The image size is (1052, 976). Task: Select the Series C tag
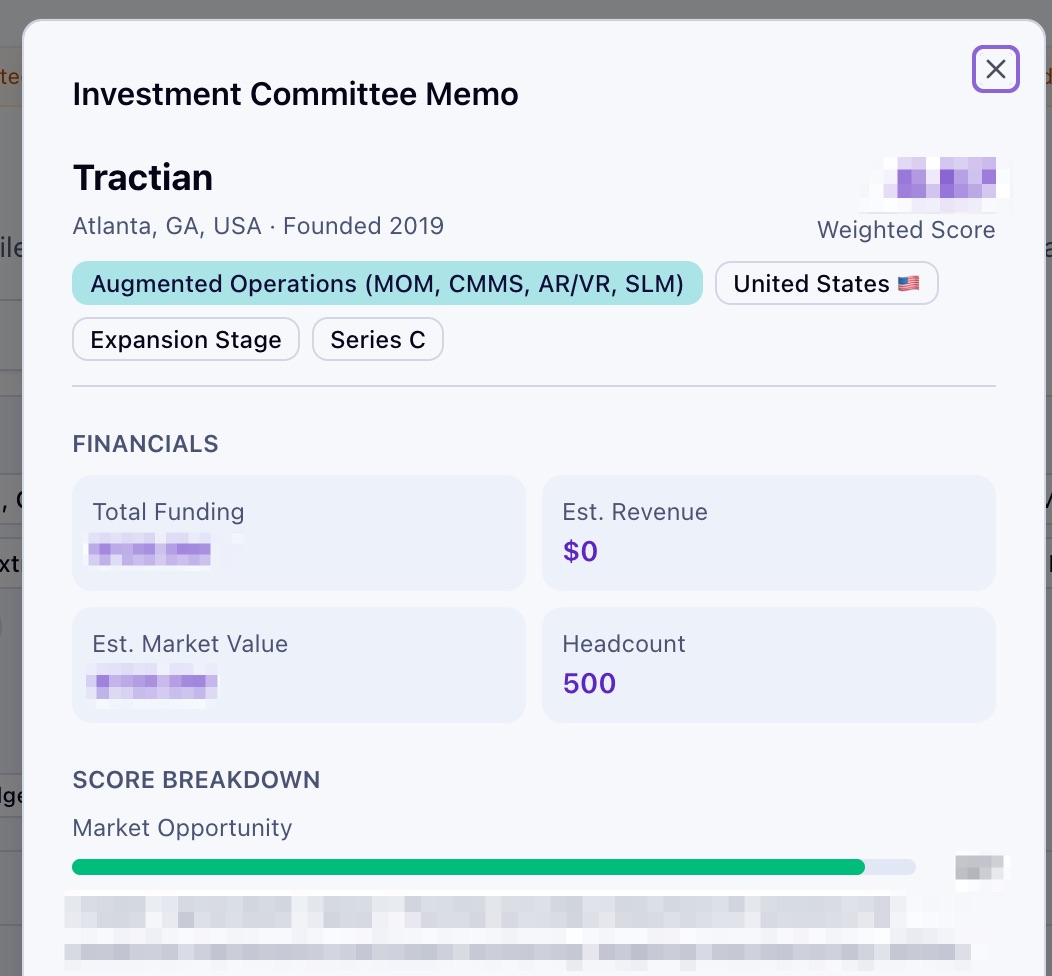(378, 340)
